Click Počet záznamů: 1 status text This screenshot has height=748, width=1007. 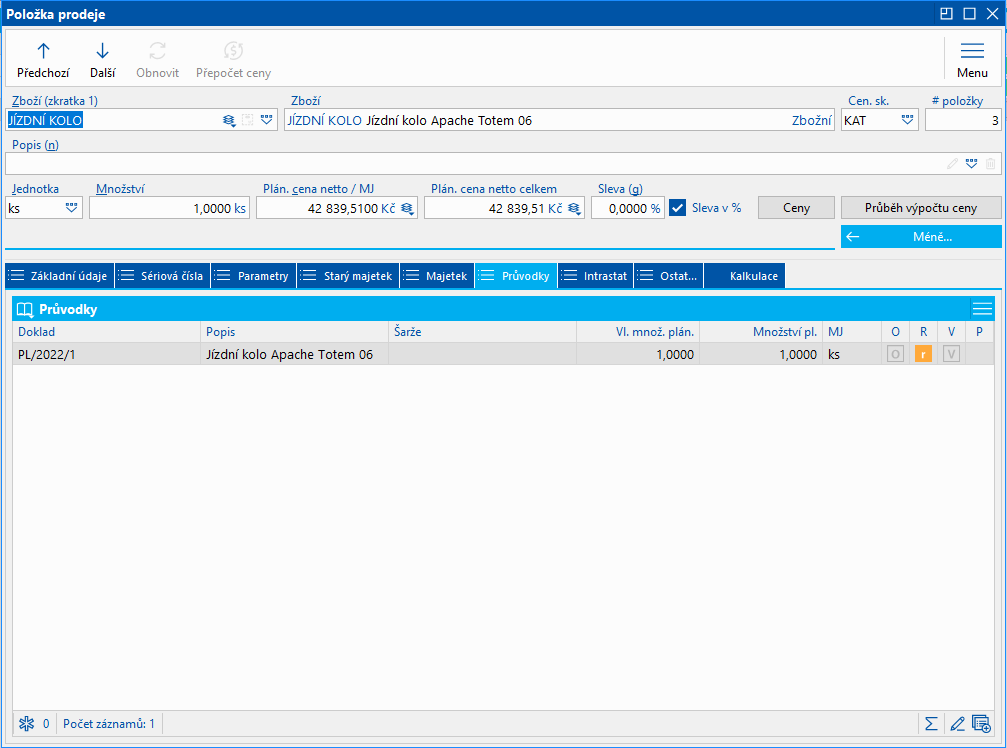[109, 724]
